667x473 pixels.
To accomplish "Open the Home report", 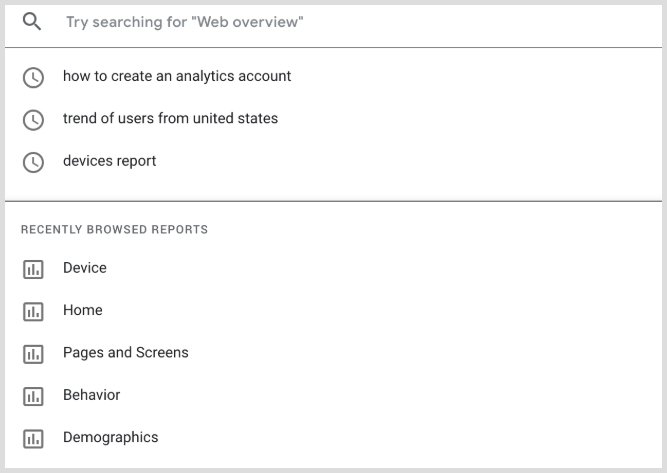I will click(82, 310).
